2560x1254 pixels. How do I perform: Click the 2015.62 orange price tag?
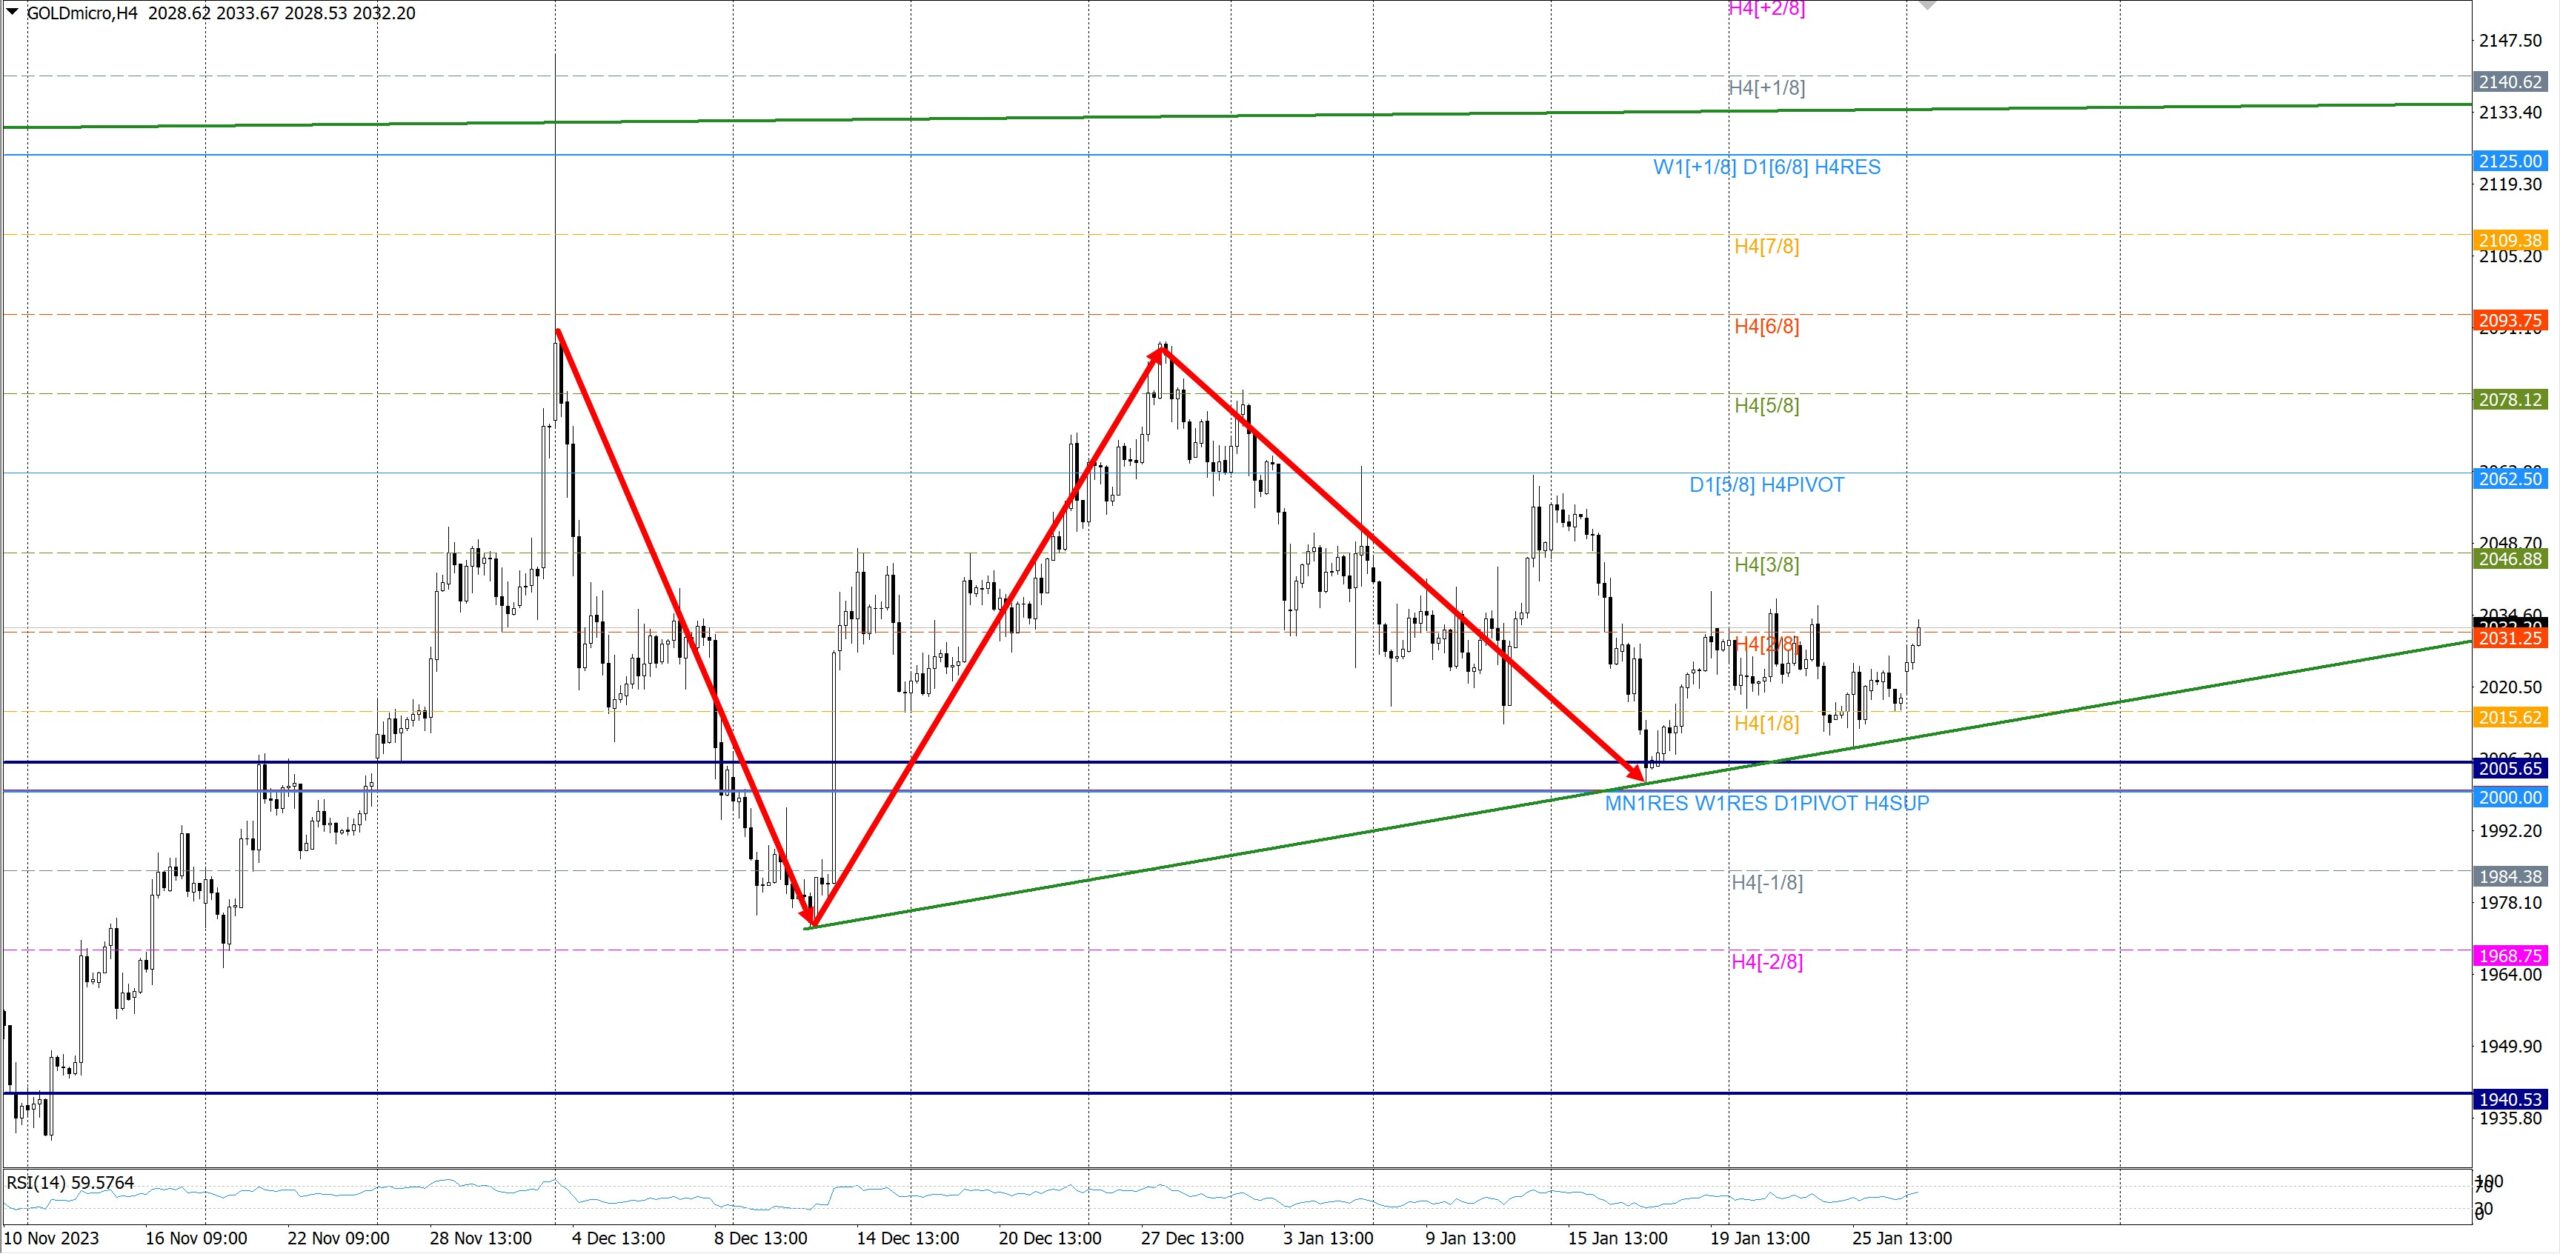[2509, 718]
